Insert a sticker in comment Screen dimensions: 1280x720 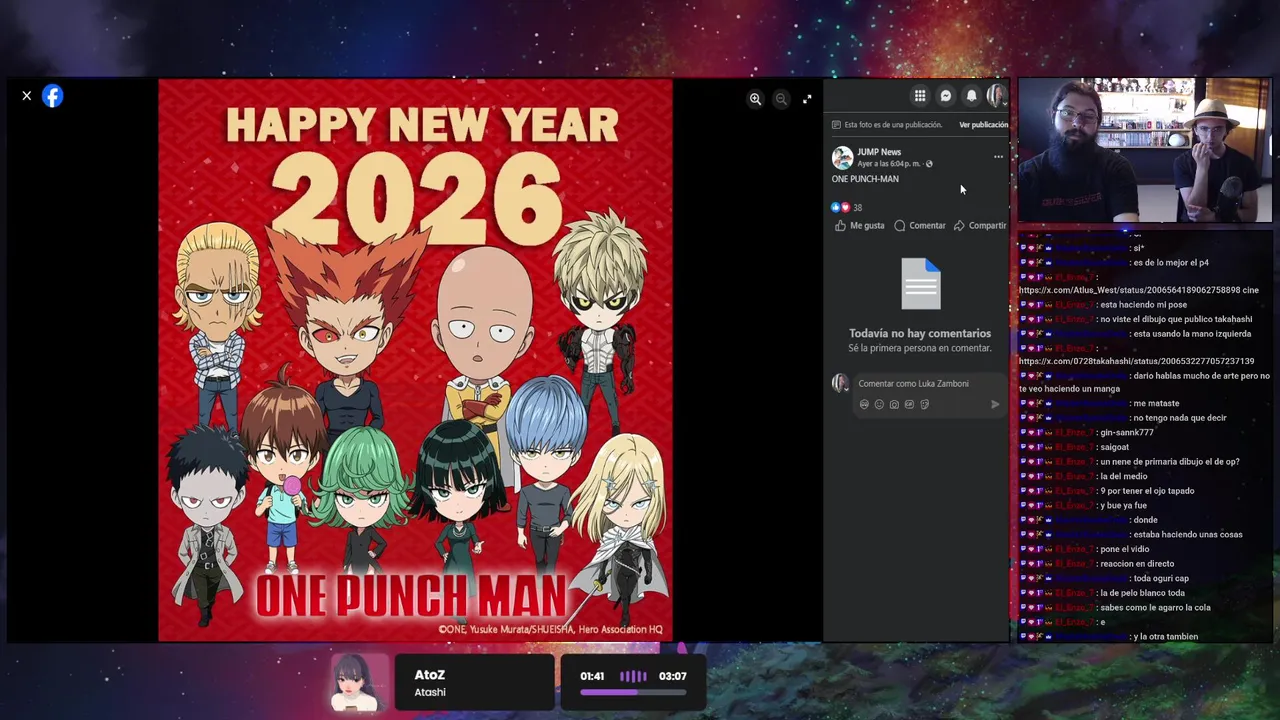click(924, 404)
